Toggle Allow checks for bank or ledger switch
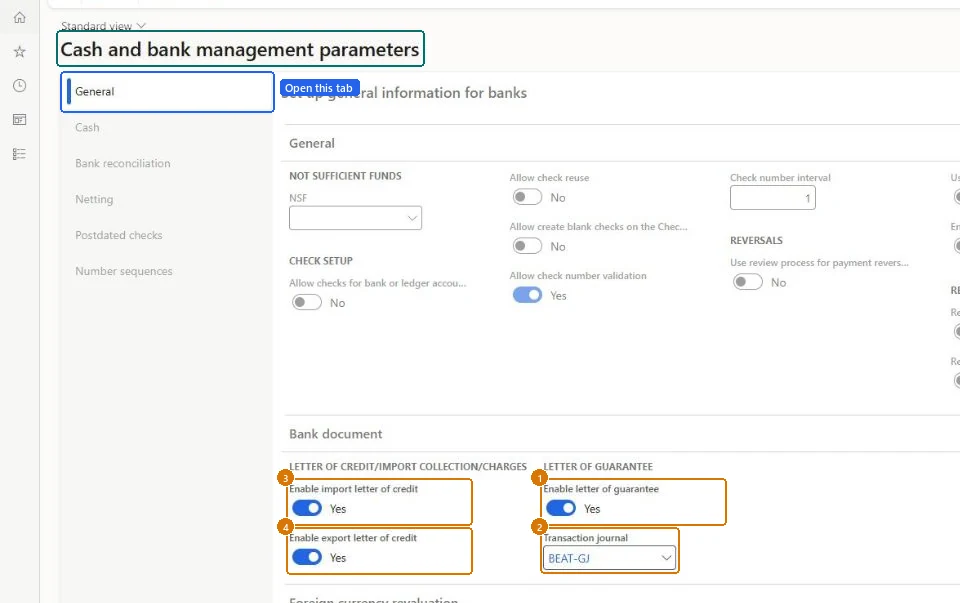 (x=307, y=302)
